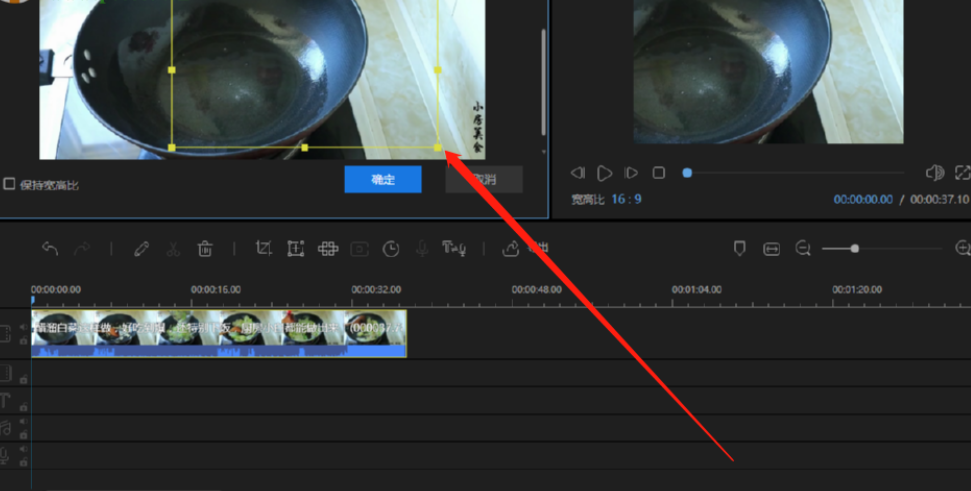Screen dimensions: 971x491
Task: Stop the preview playback
Action: click(659, 173)
